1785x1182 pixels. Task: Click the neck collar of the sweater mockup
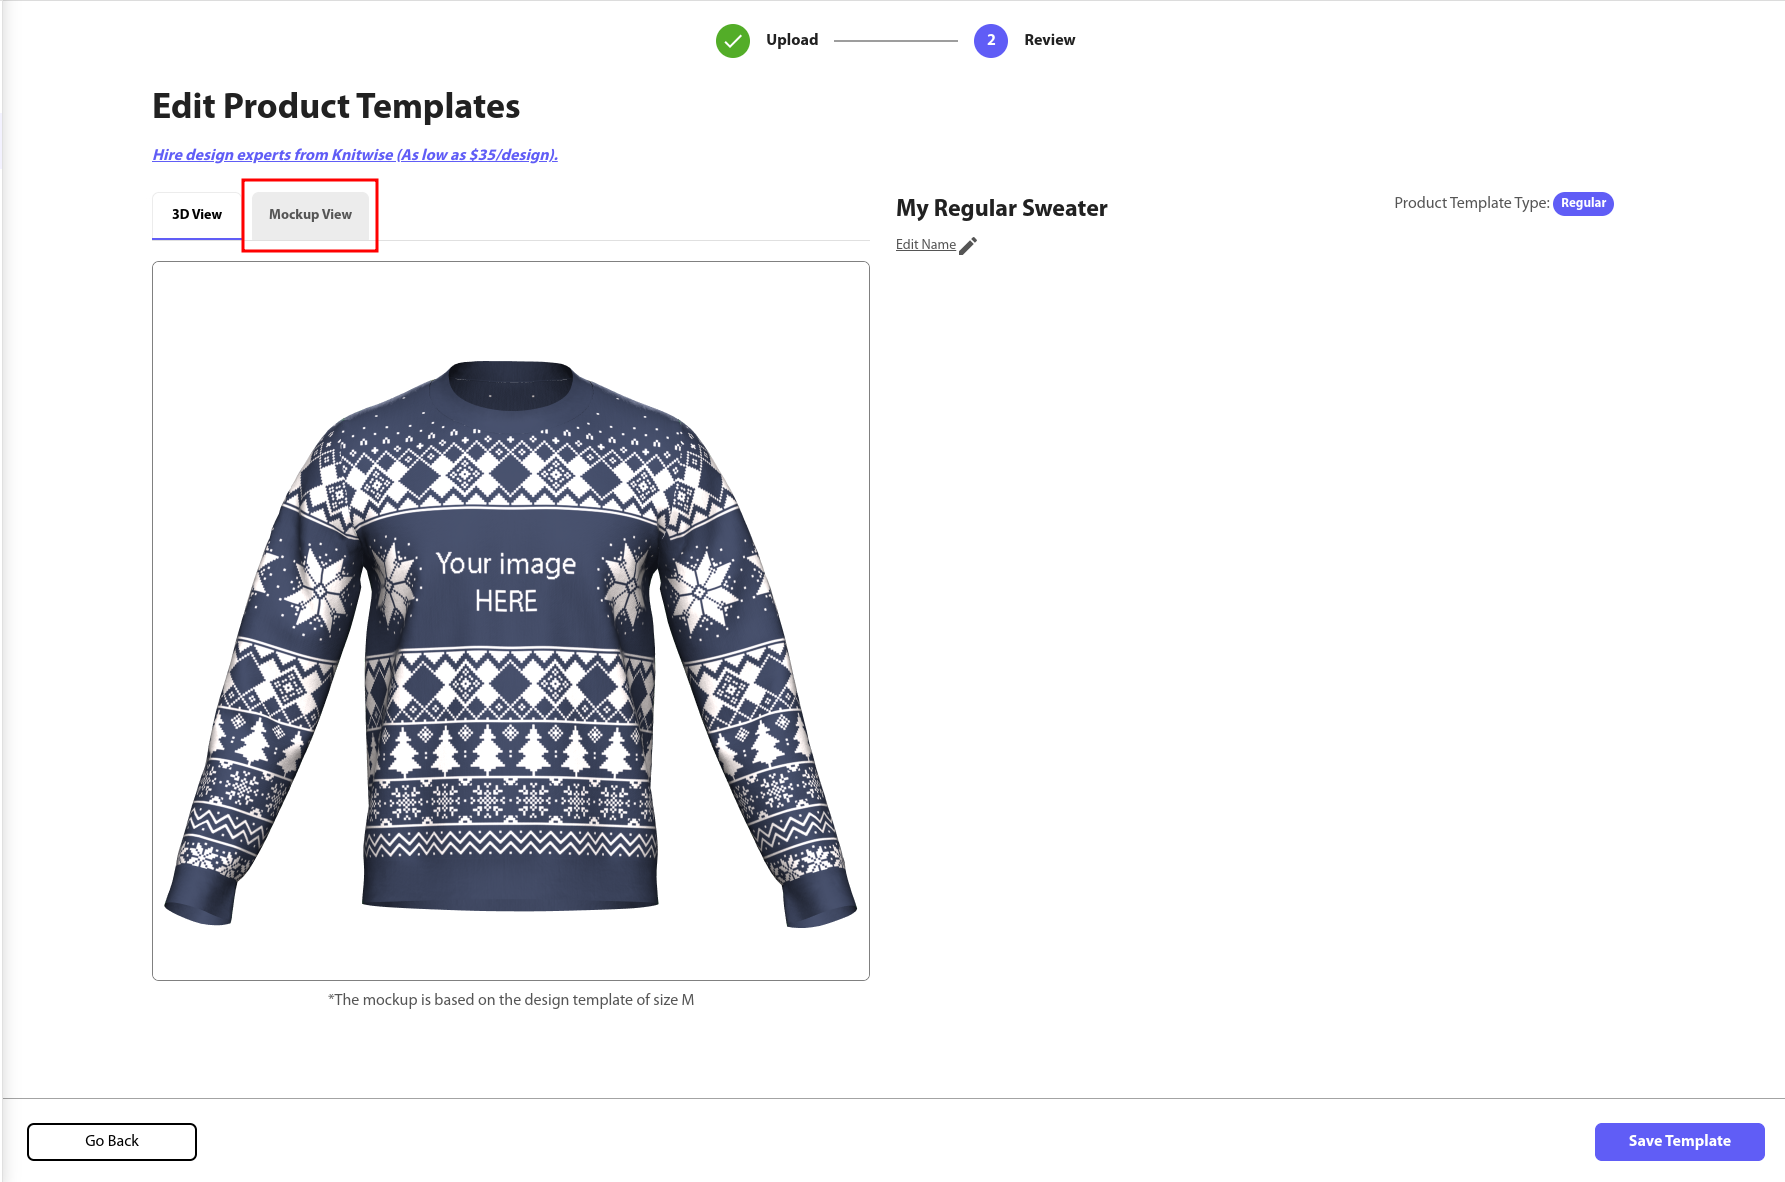click(511, 386)
